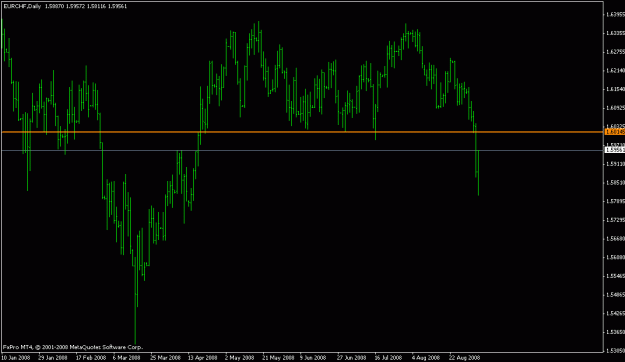
Task: Click the 1.57295 price axis label
Action: coord(615,220)
